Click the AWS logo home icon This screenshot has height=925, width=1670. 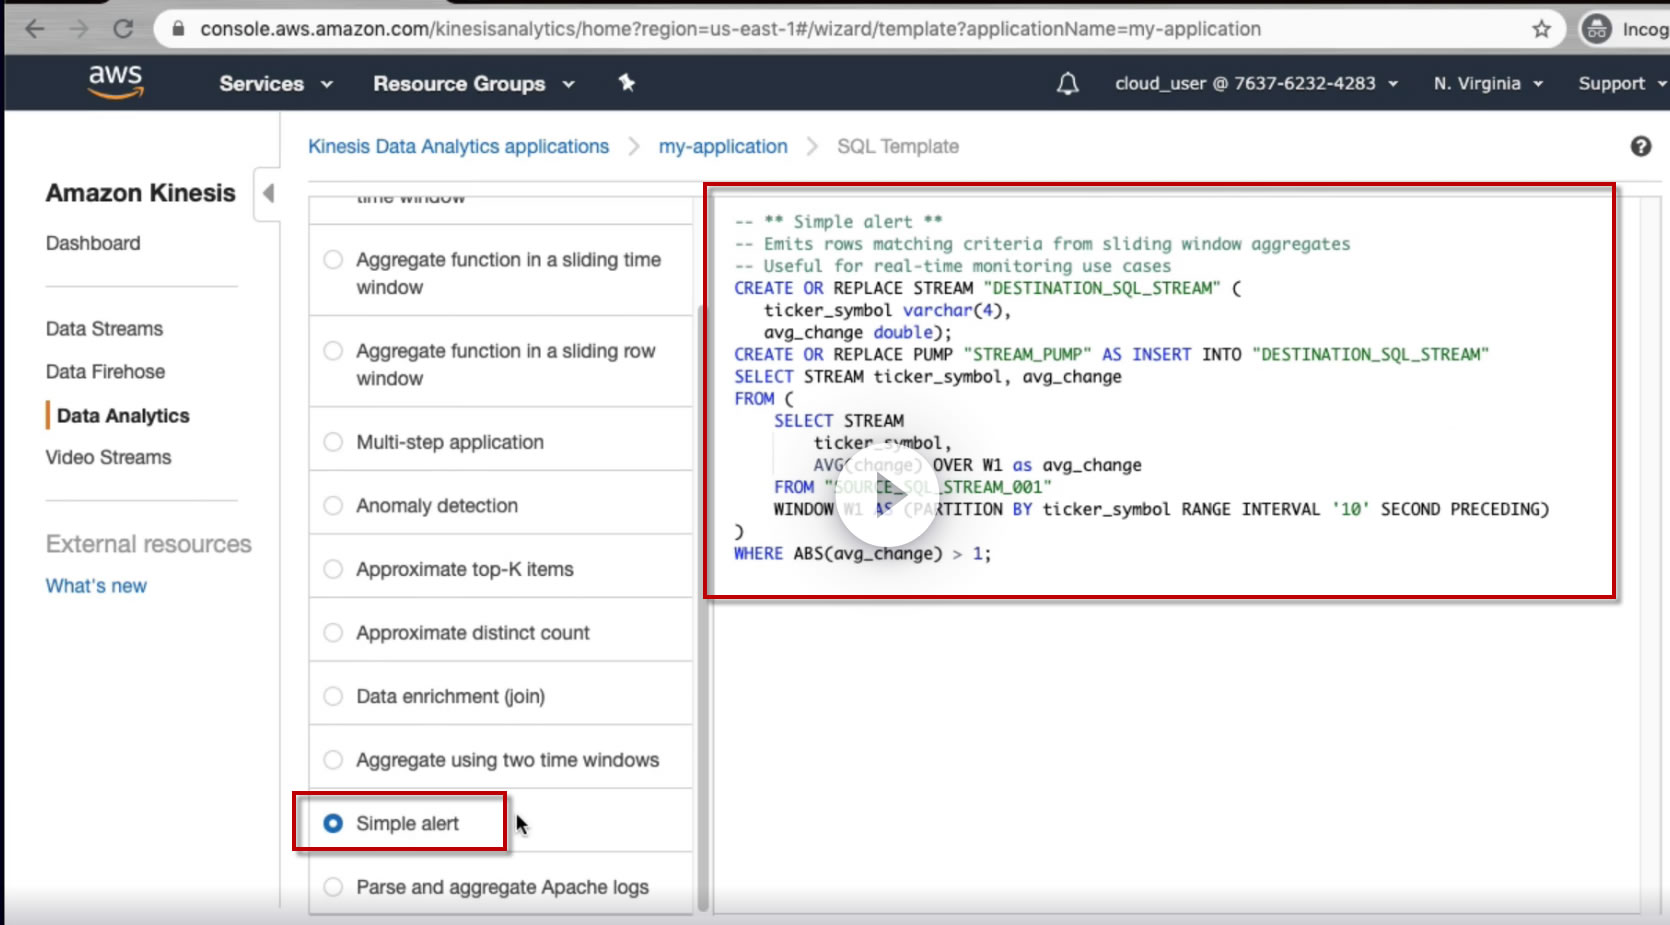[x=115, y=82]
